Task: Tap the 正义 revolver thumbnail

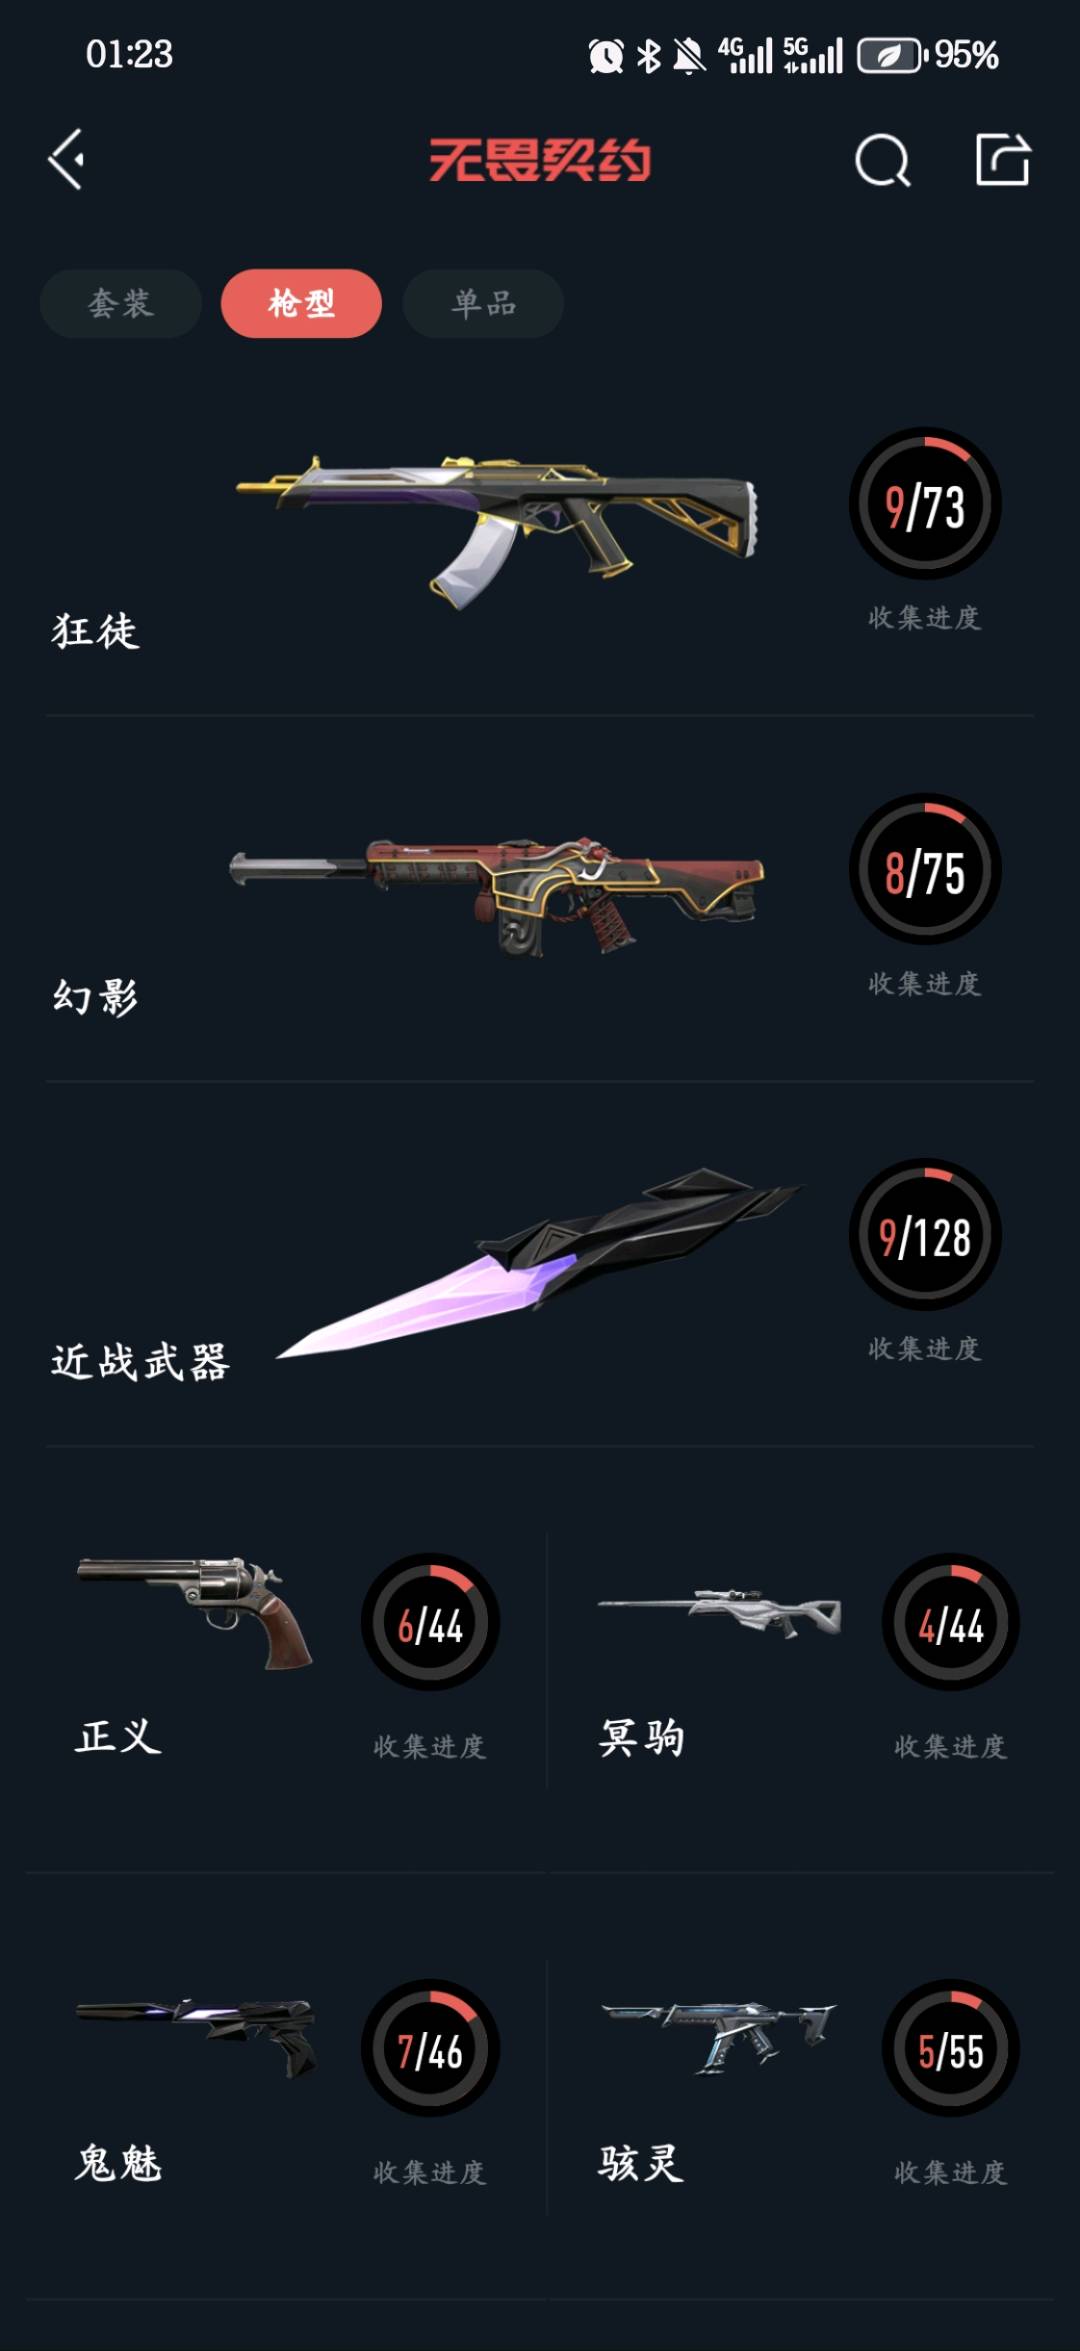Action: tap(195, 1612)
